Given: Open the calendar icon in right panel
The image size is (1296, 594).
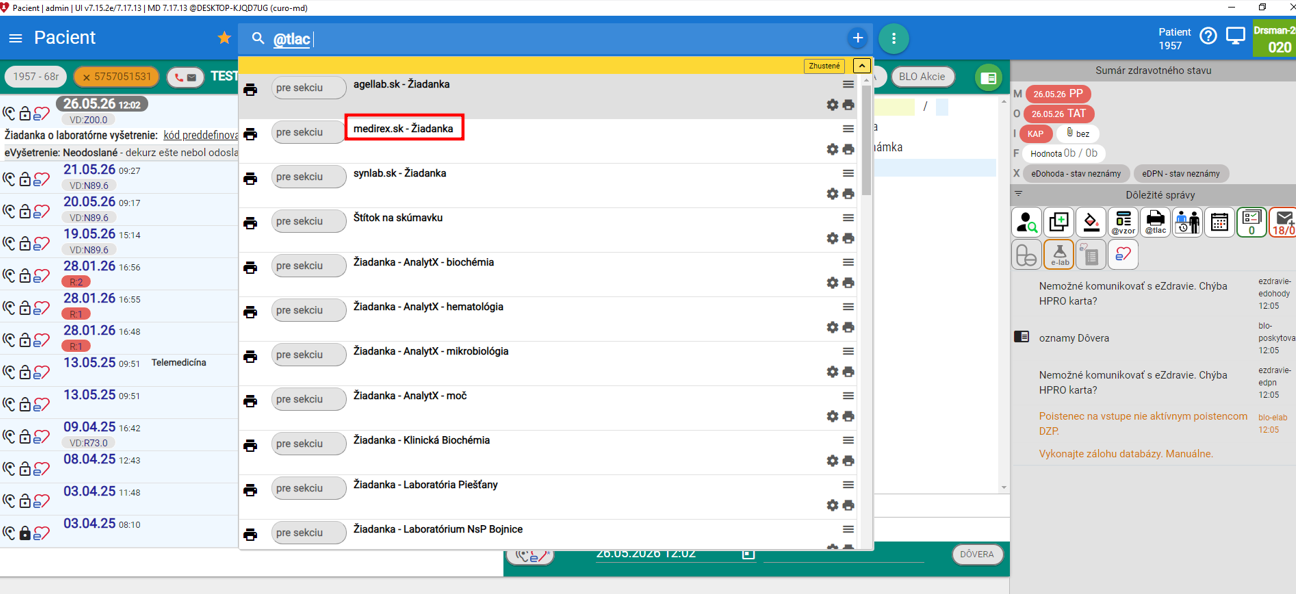Looking at the screenshot, I should [1219, 222].
